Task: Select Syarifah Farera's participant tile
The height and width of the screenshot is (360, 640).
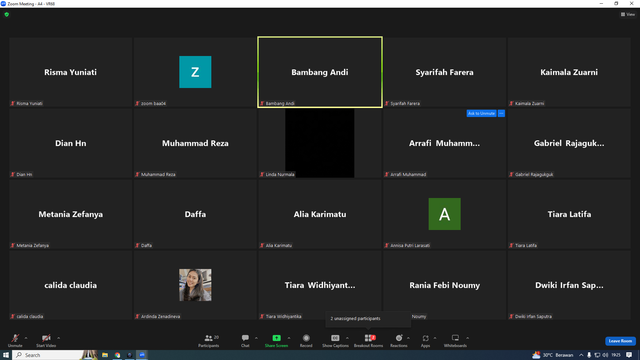Action: click(x=444, y=72)
